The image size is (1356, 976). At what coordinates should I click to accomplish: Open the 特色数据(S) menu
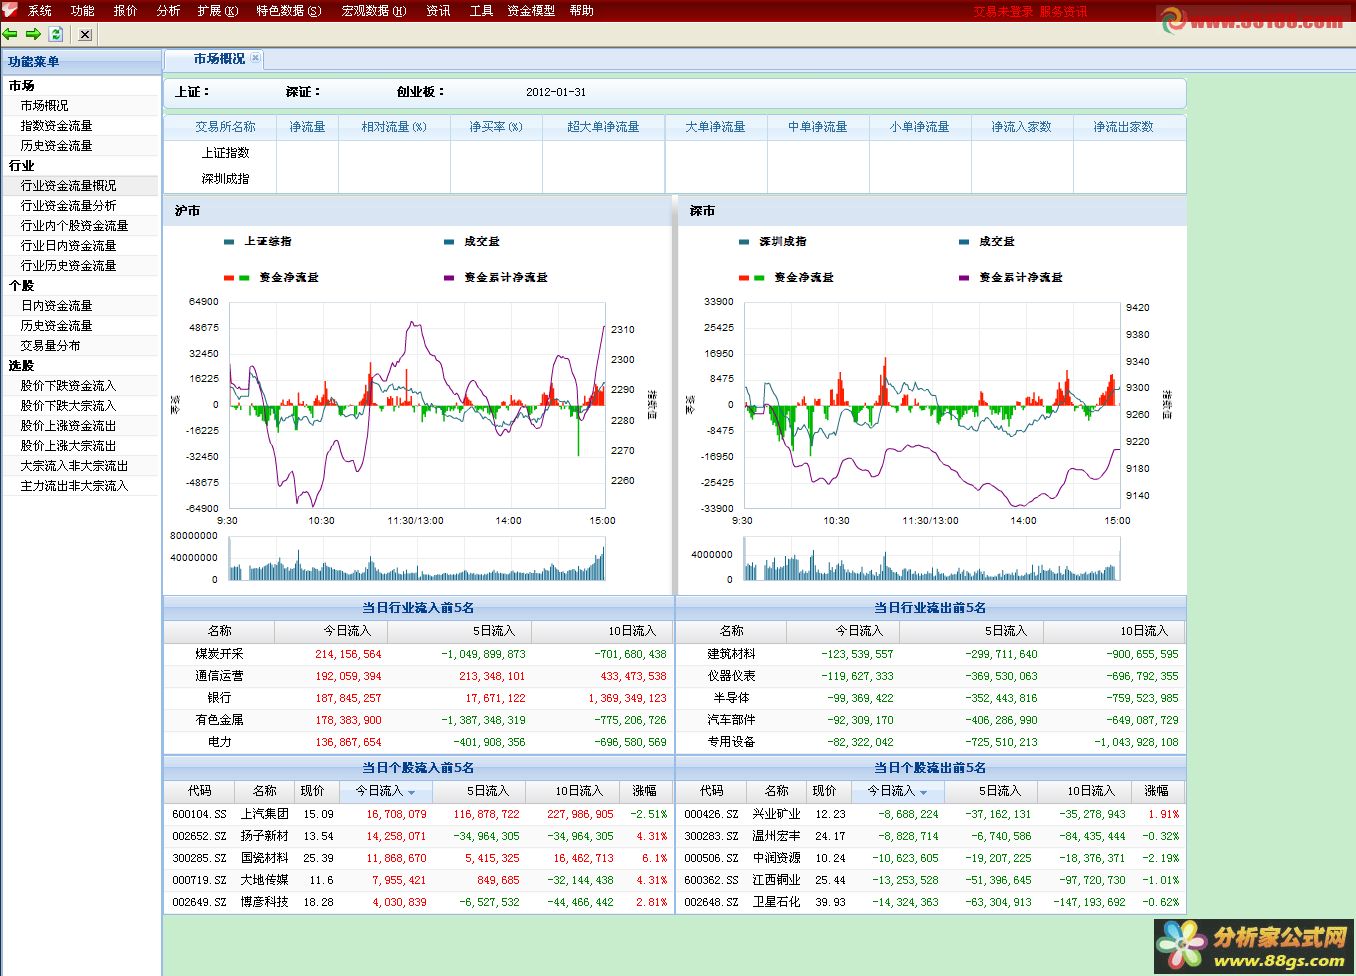(289, 11)
